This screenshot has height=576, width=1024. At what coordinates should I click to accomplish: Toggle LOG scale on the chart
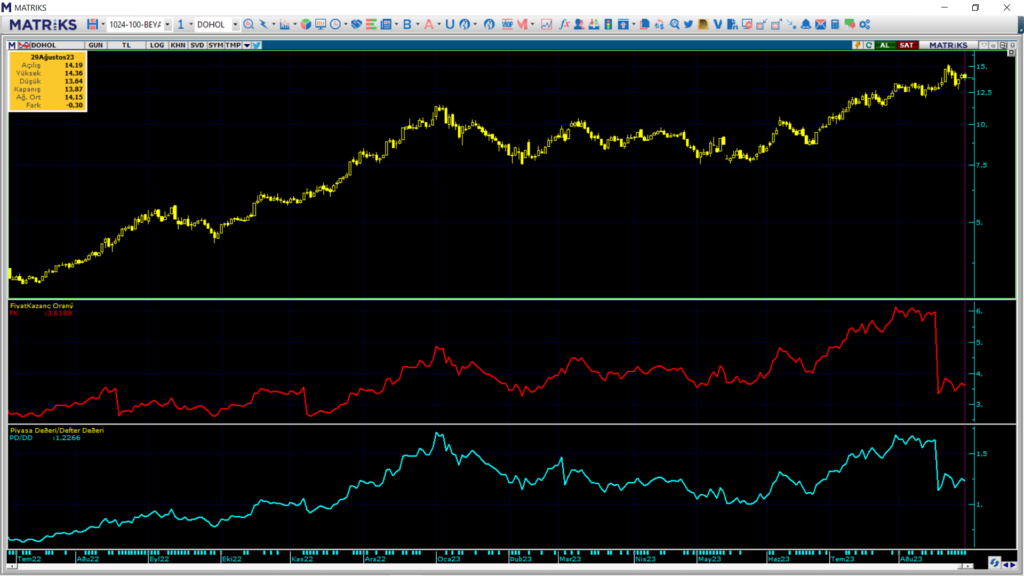pyautogui.click(x=157, y=45)
